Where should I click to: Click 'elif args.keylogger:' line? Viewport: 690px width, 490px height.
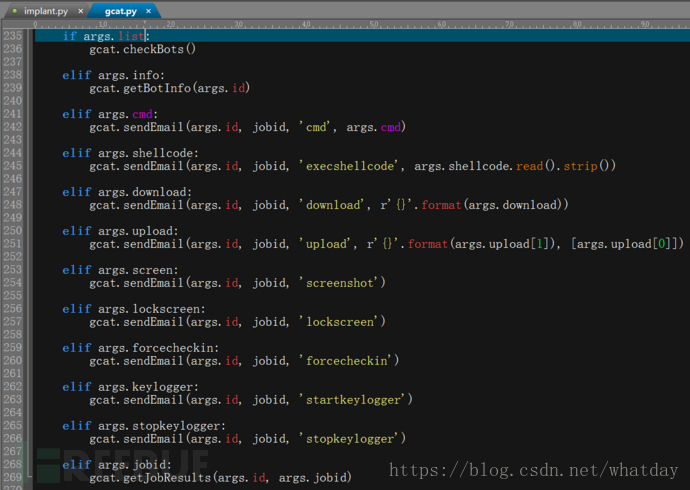pyautogui.click(x=130, y=387)
